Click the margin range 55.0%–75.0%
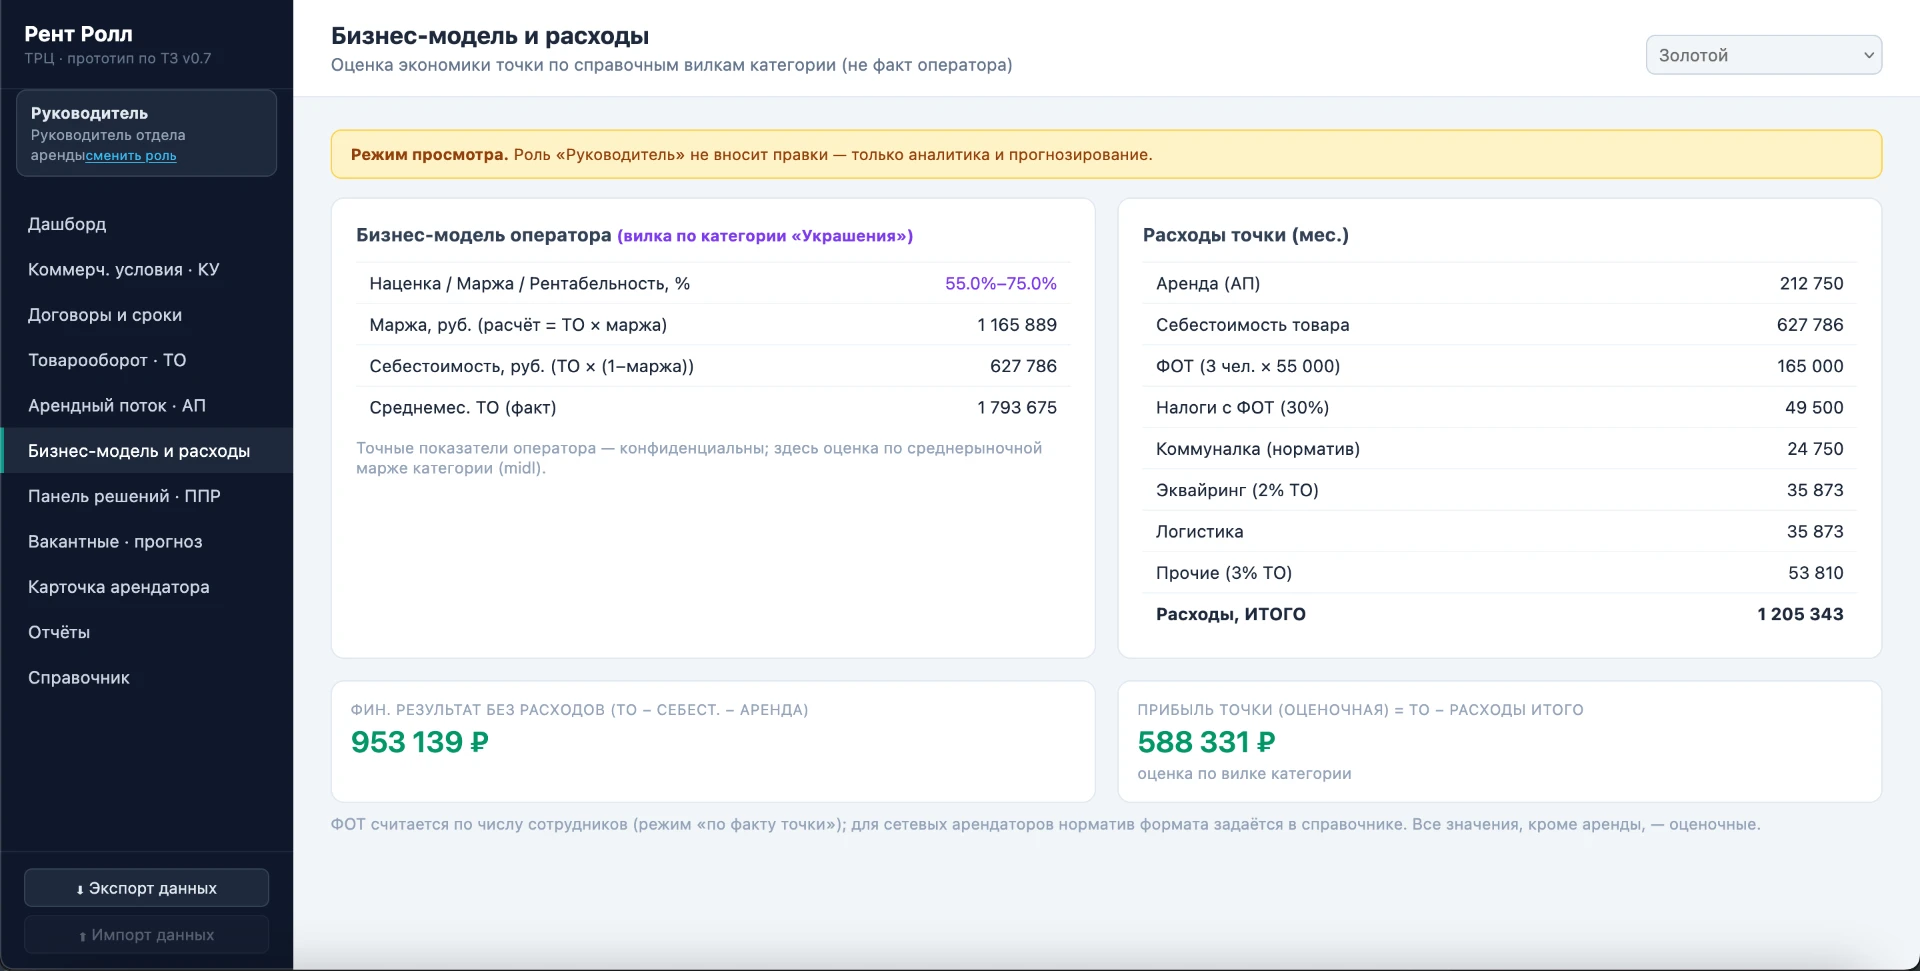Screen dimensions: 1920x971 tap(1000, 284)
